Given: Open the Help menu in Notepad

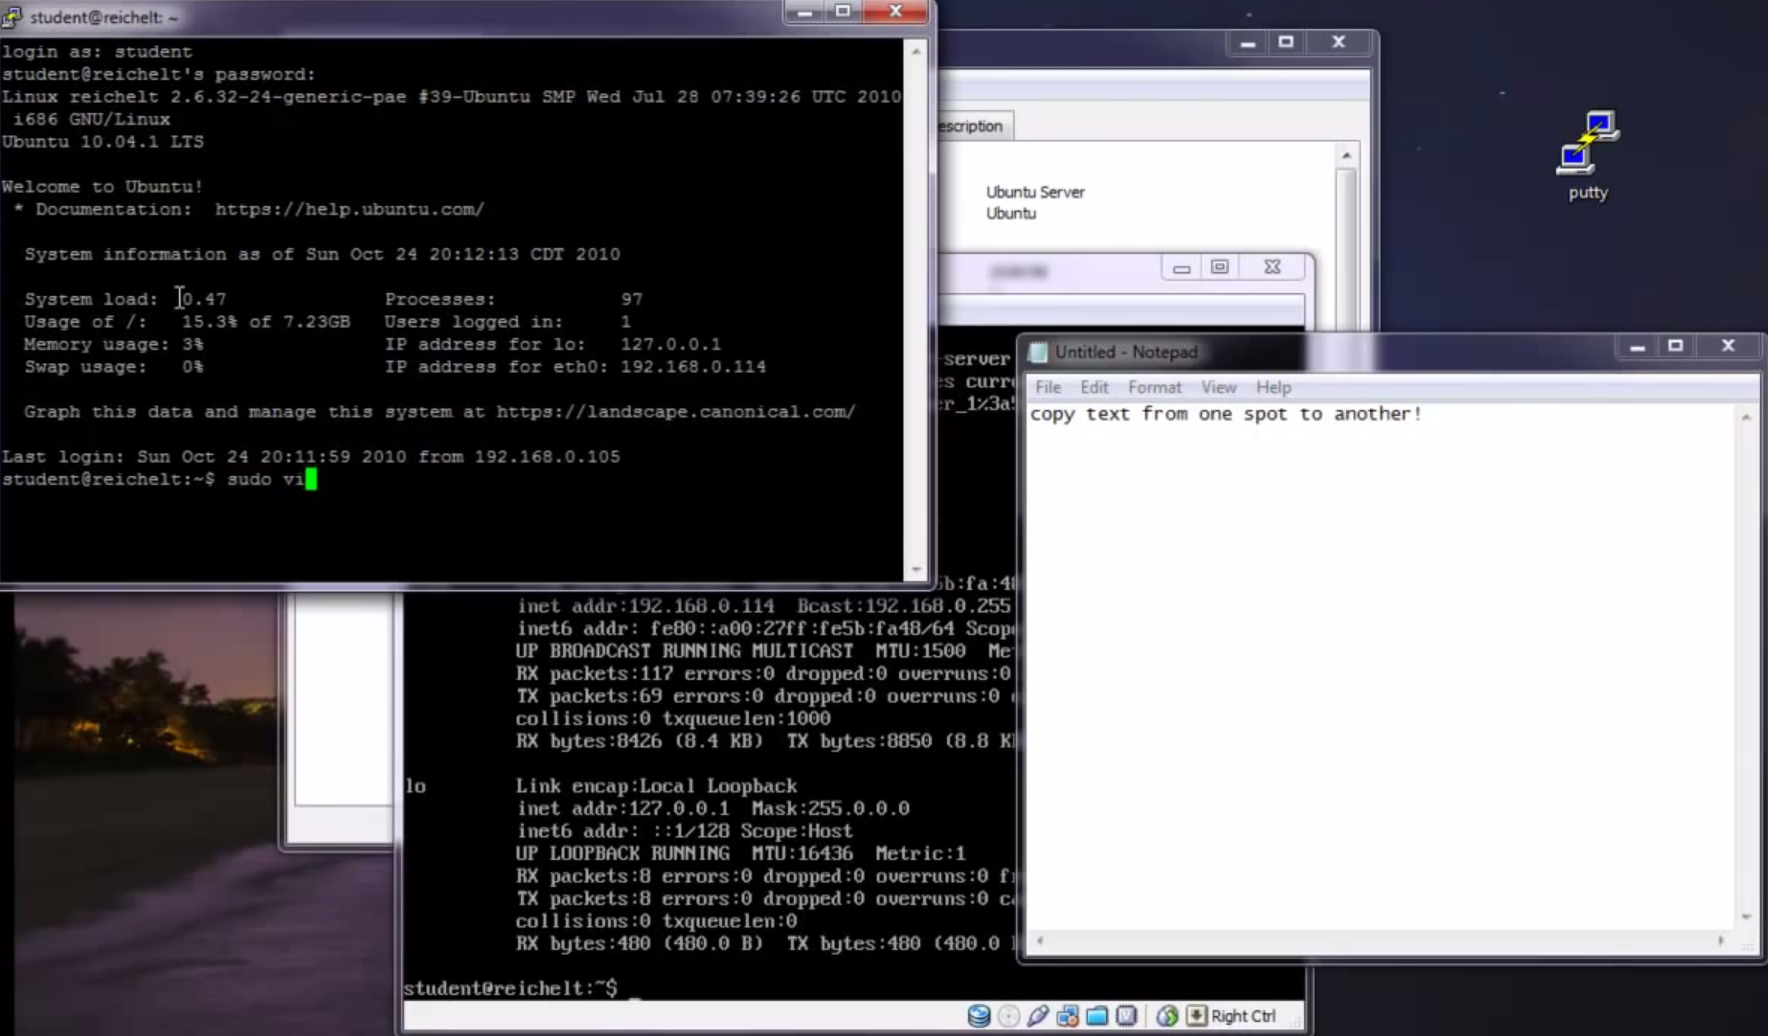Looking at the screenshot, I should coord(1274,387).
